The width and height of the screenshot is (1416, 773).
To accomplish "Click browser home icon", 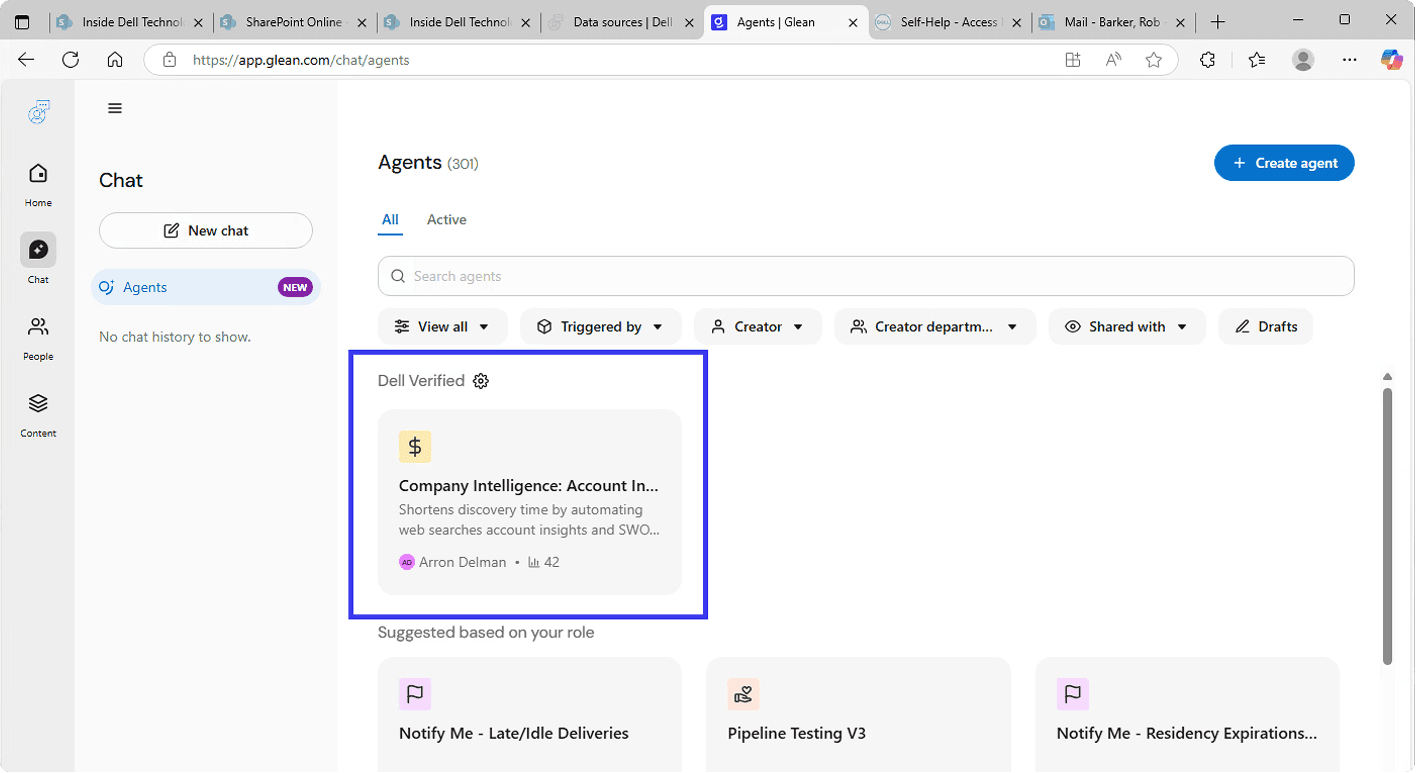I will [x=115, y=60].
